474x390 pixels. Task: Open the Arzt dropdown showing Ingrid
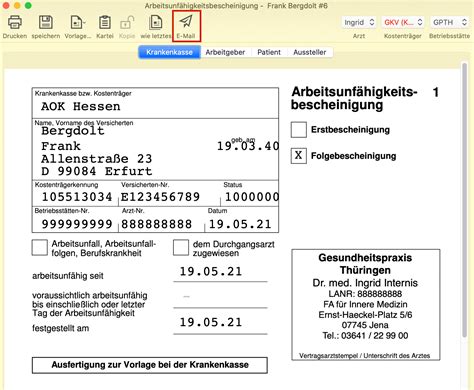(359, 22)
